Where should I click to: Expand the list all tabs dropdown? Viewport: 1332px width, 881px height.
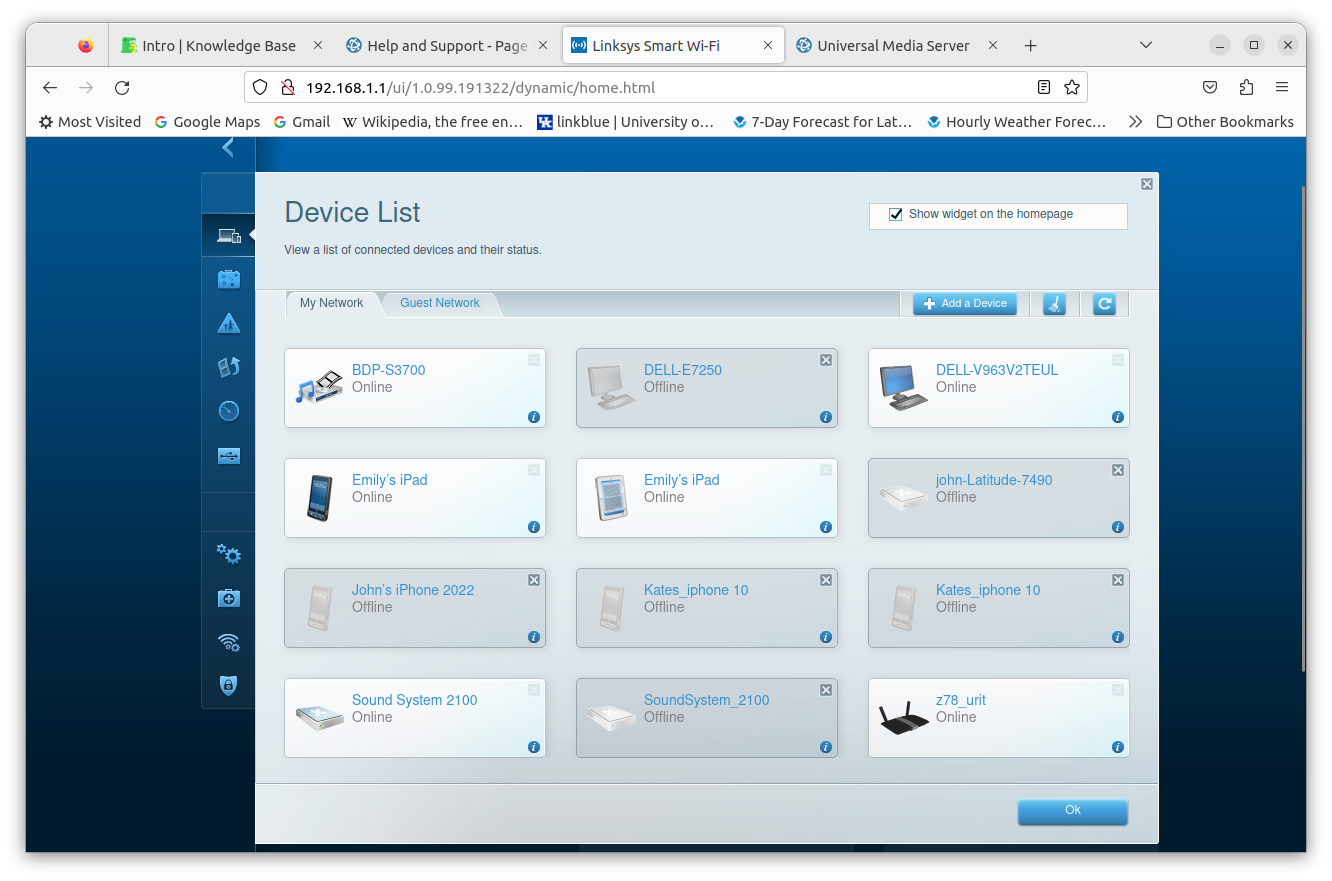1146,45
